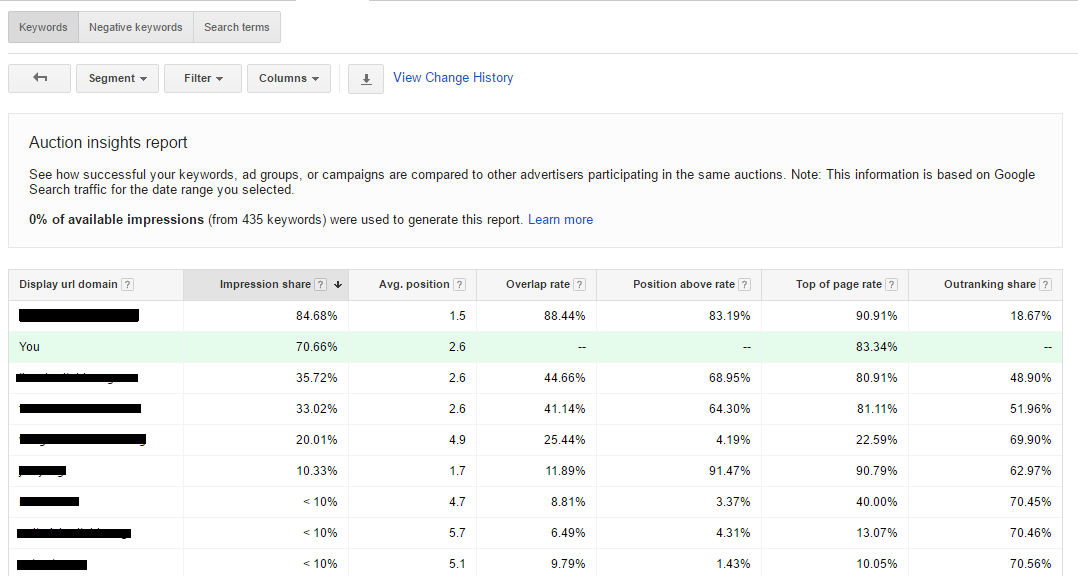Click overlap rate value 25.44%

564,440
